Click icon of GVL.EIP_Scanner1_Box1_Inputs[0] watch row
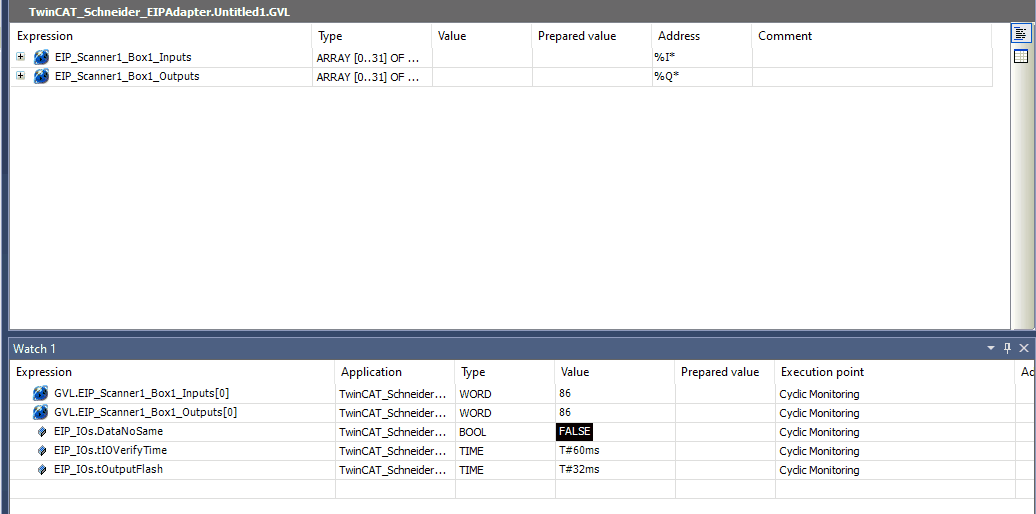Screen dimensions: 1036x514 (x=40, y=394)
